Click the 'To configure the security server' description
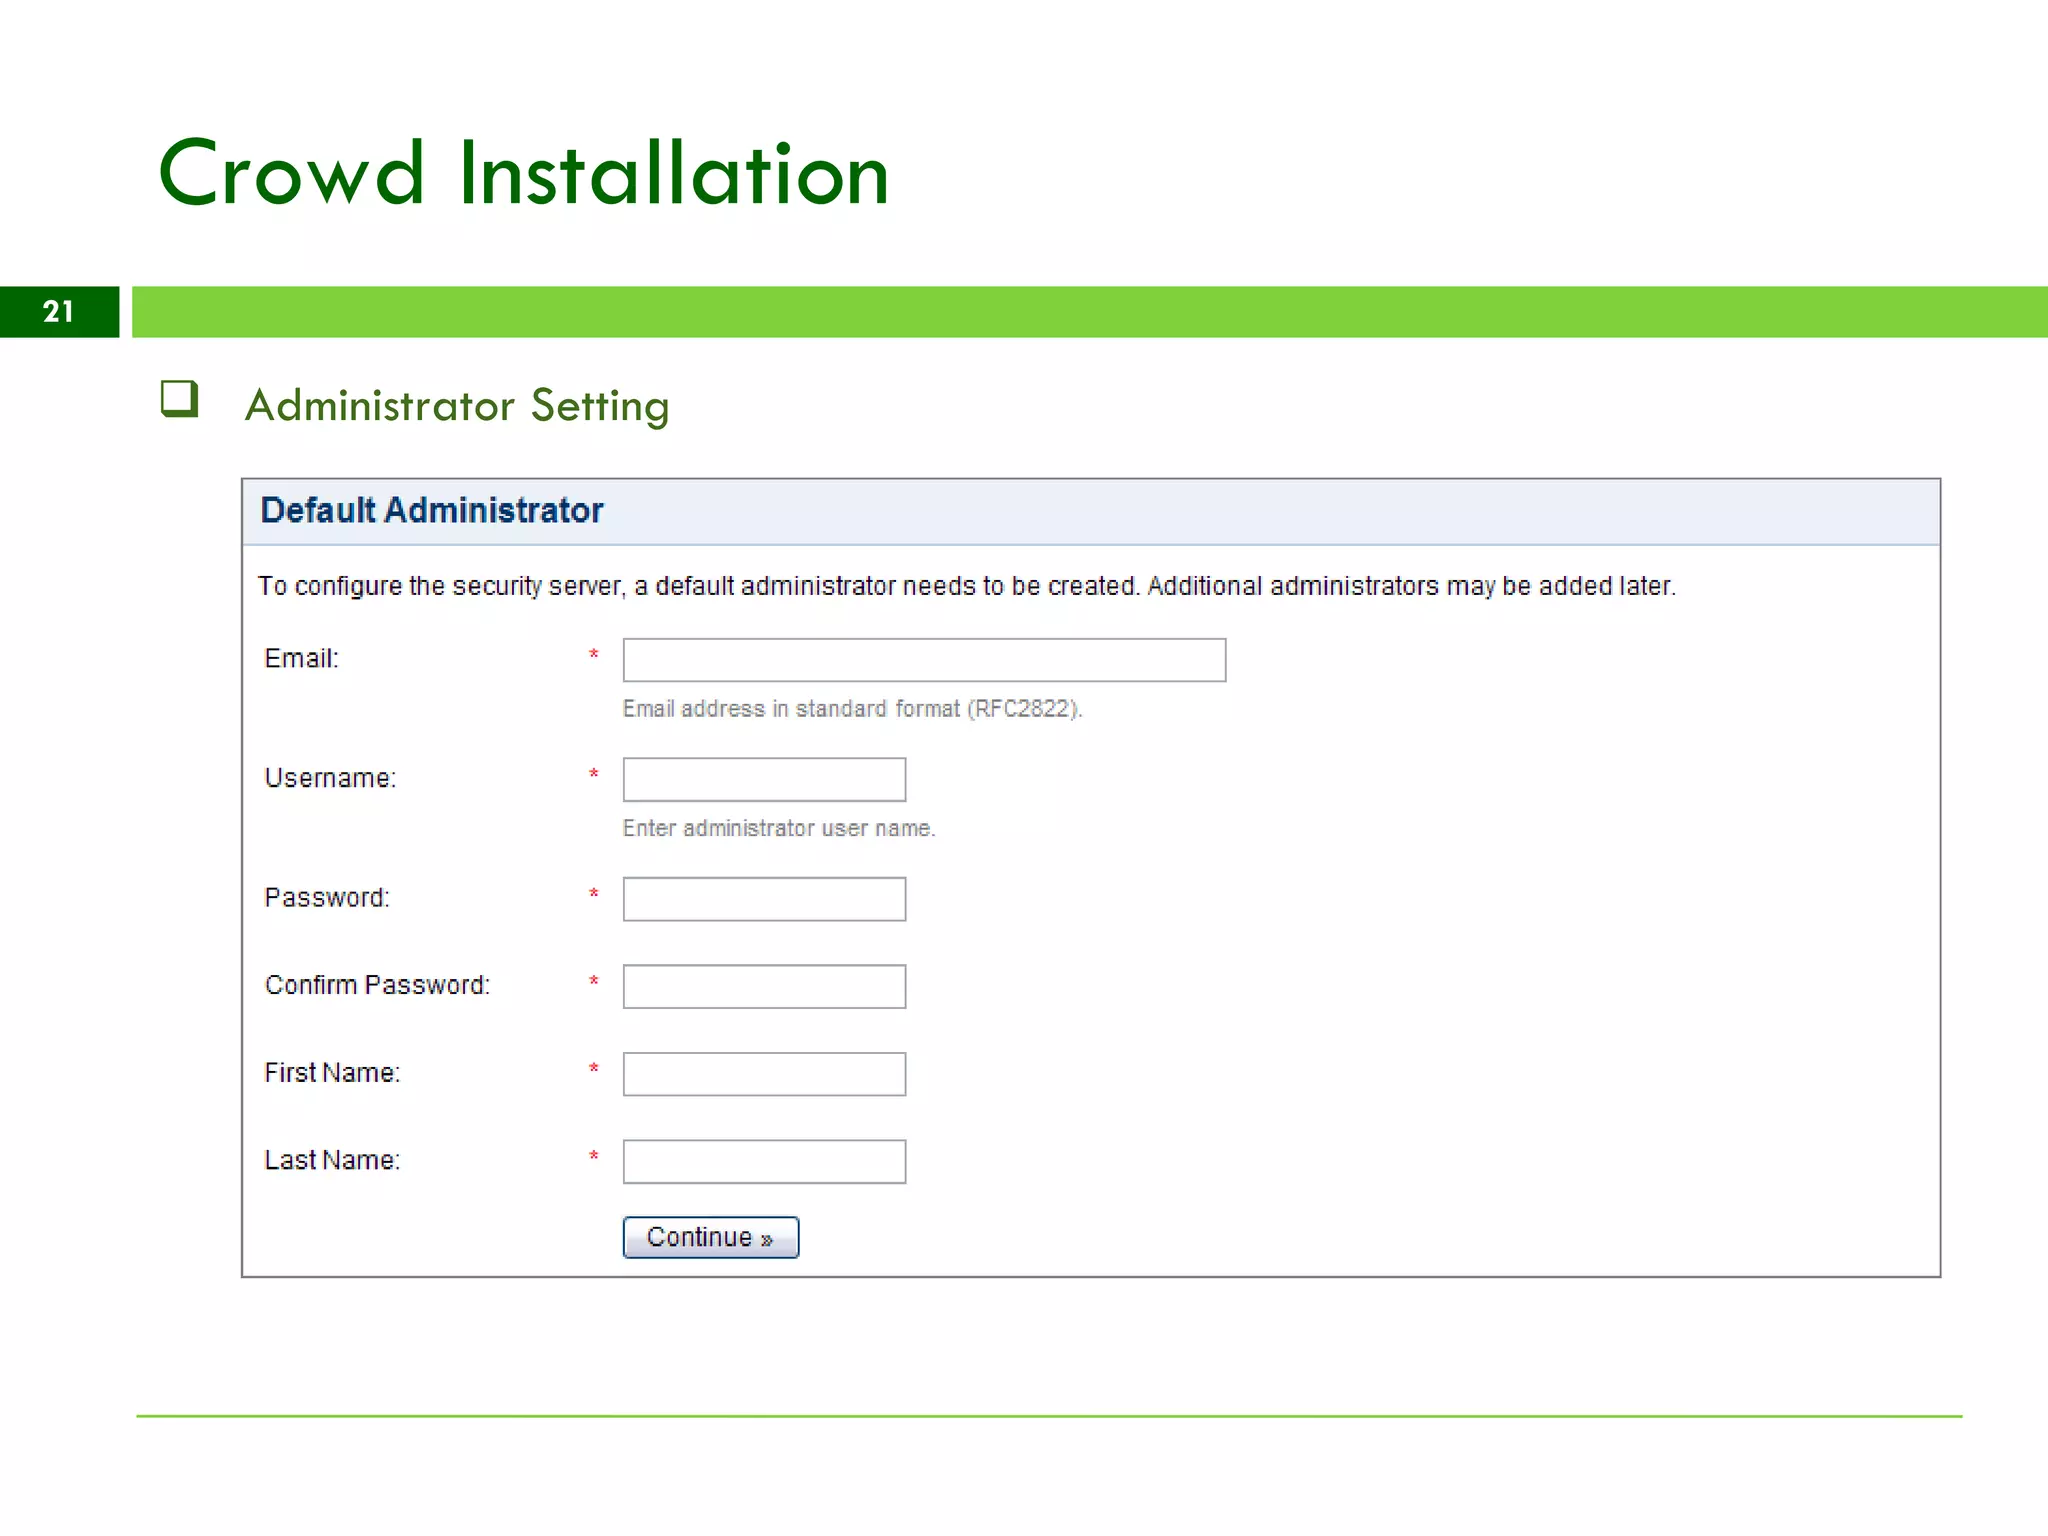 pos(967,586)
